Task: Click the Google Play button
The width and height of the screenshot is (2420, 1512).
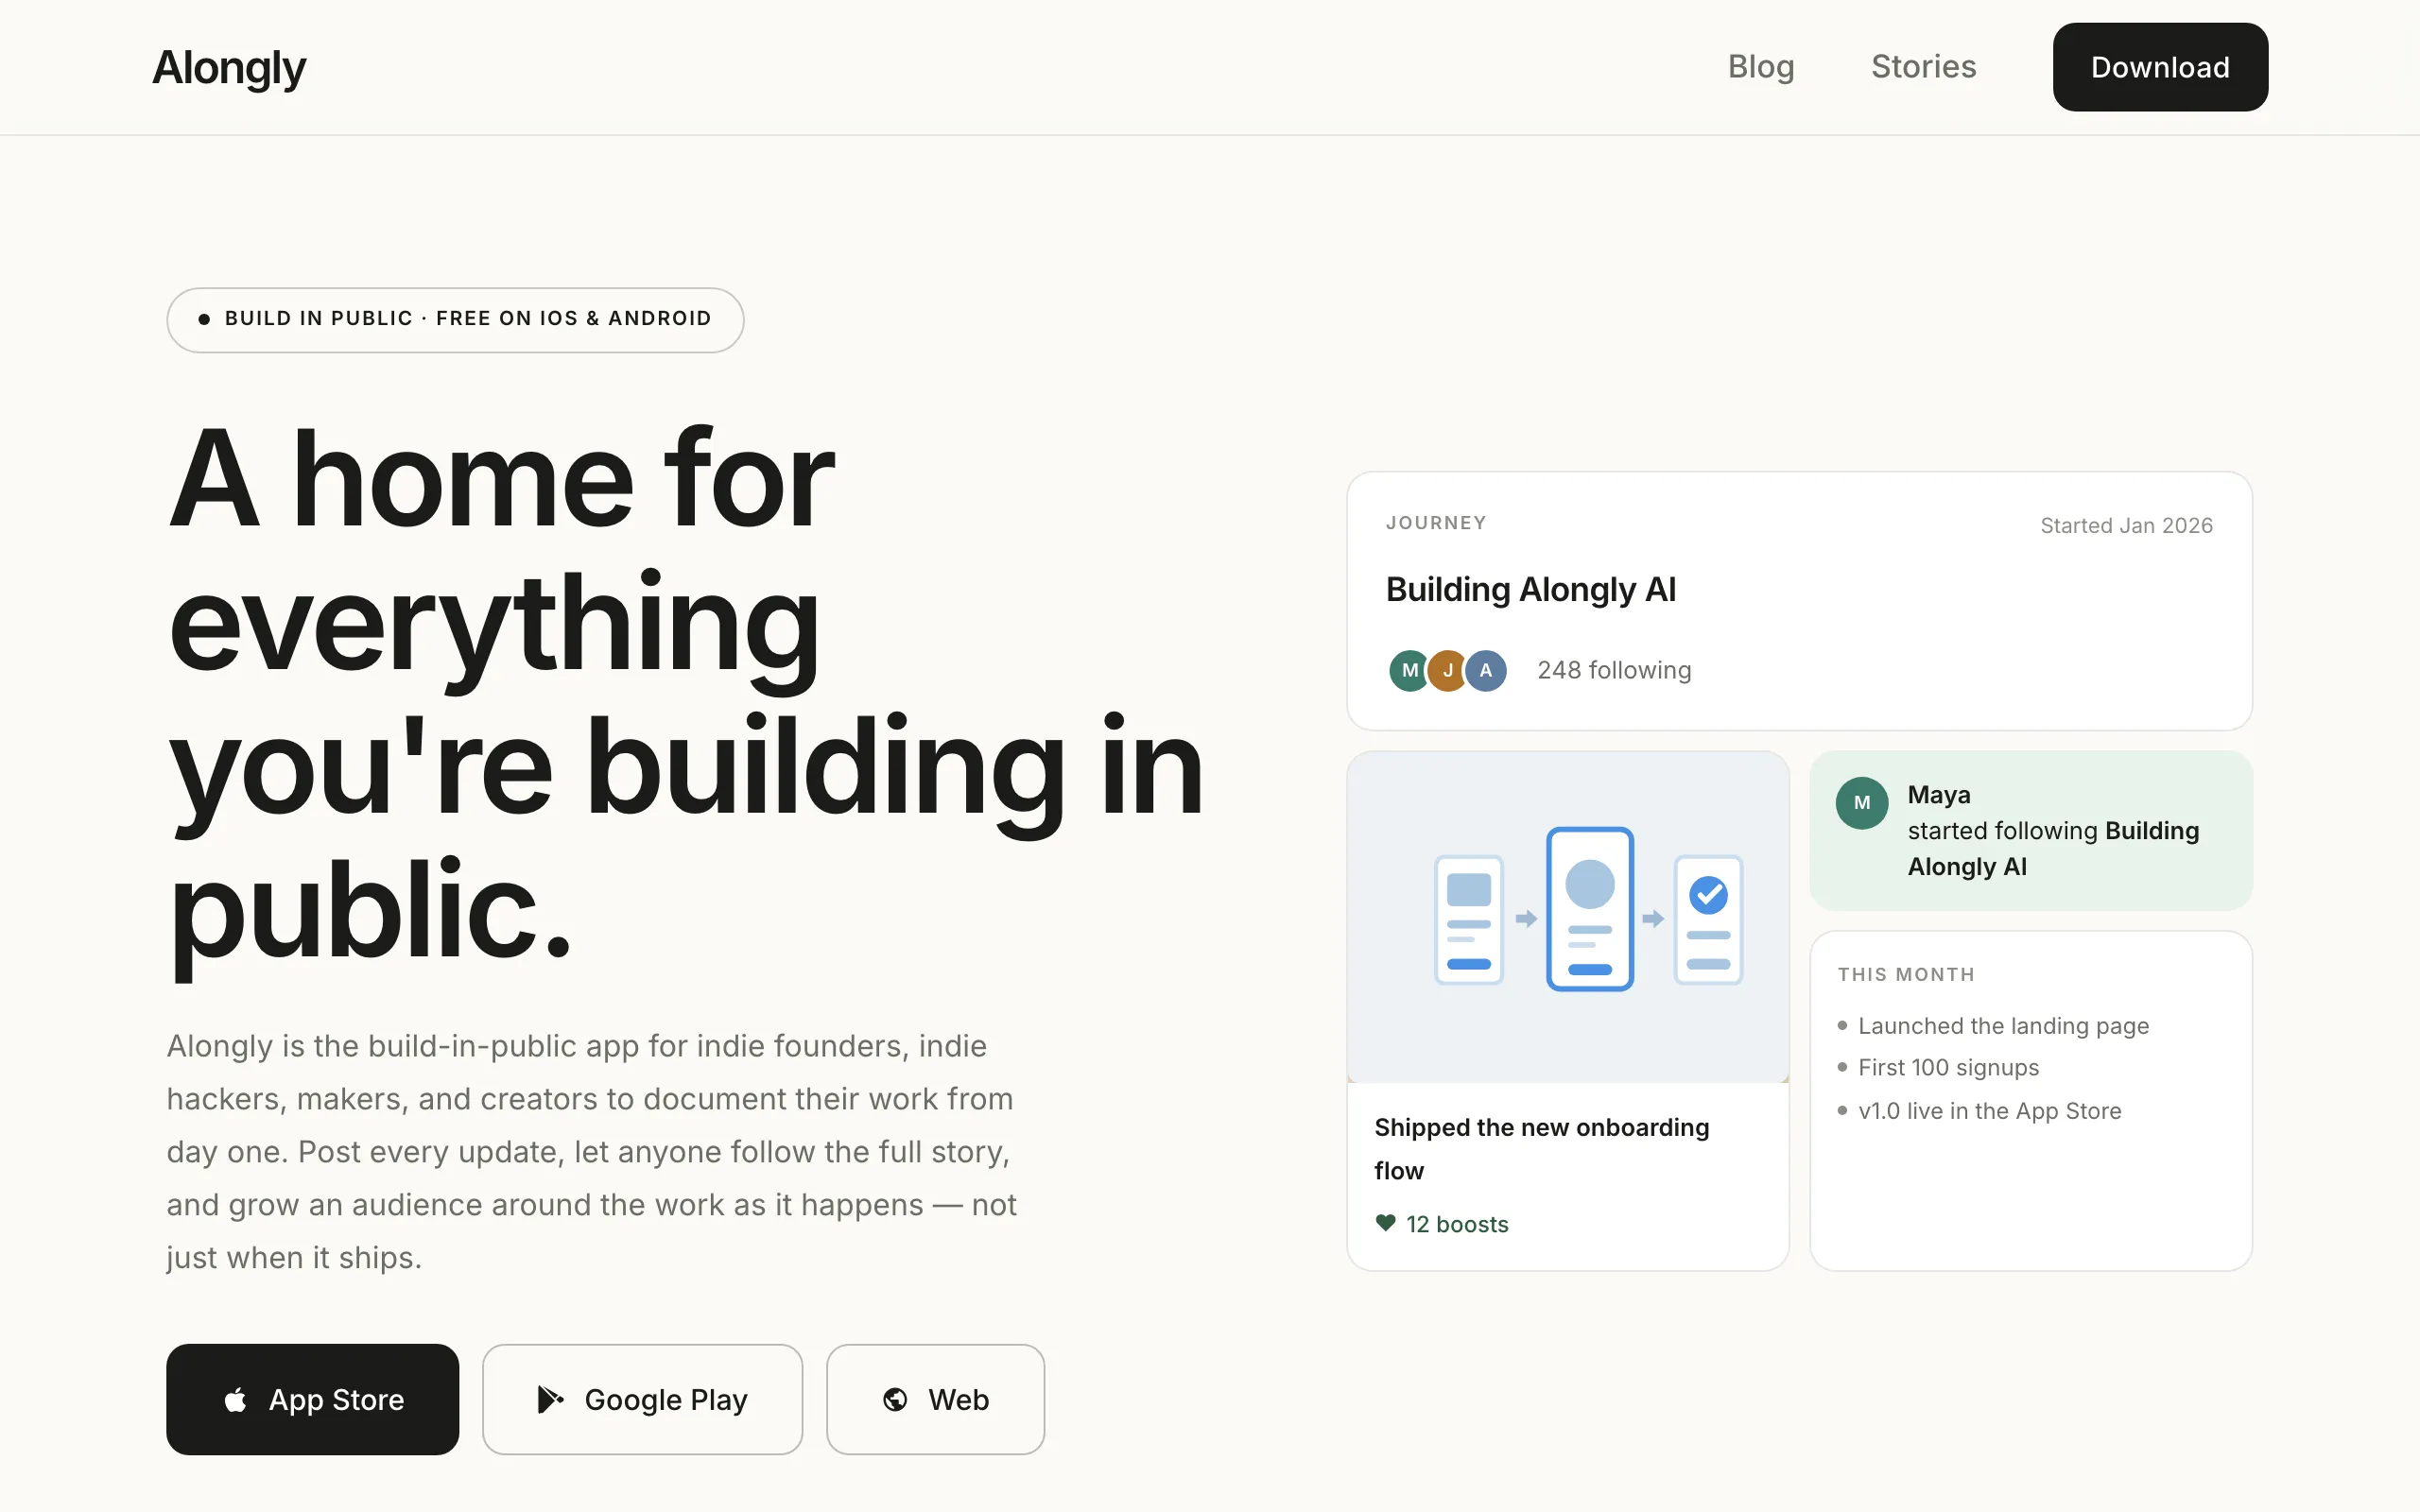Action: pos(642,1399)
